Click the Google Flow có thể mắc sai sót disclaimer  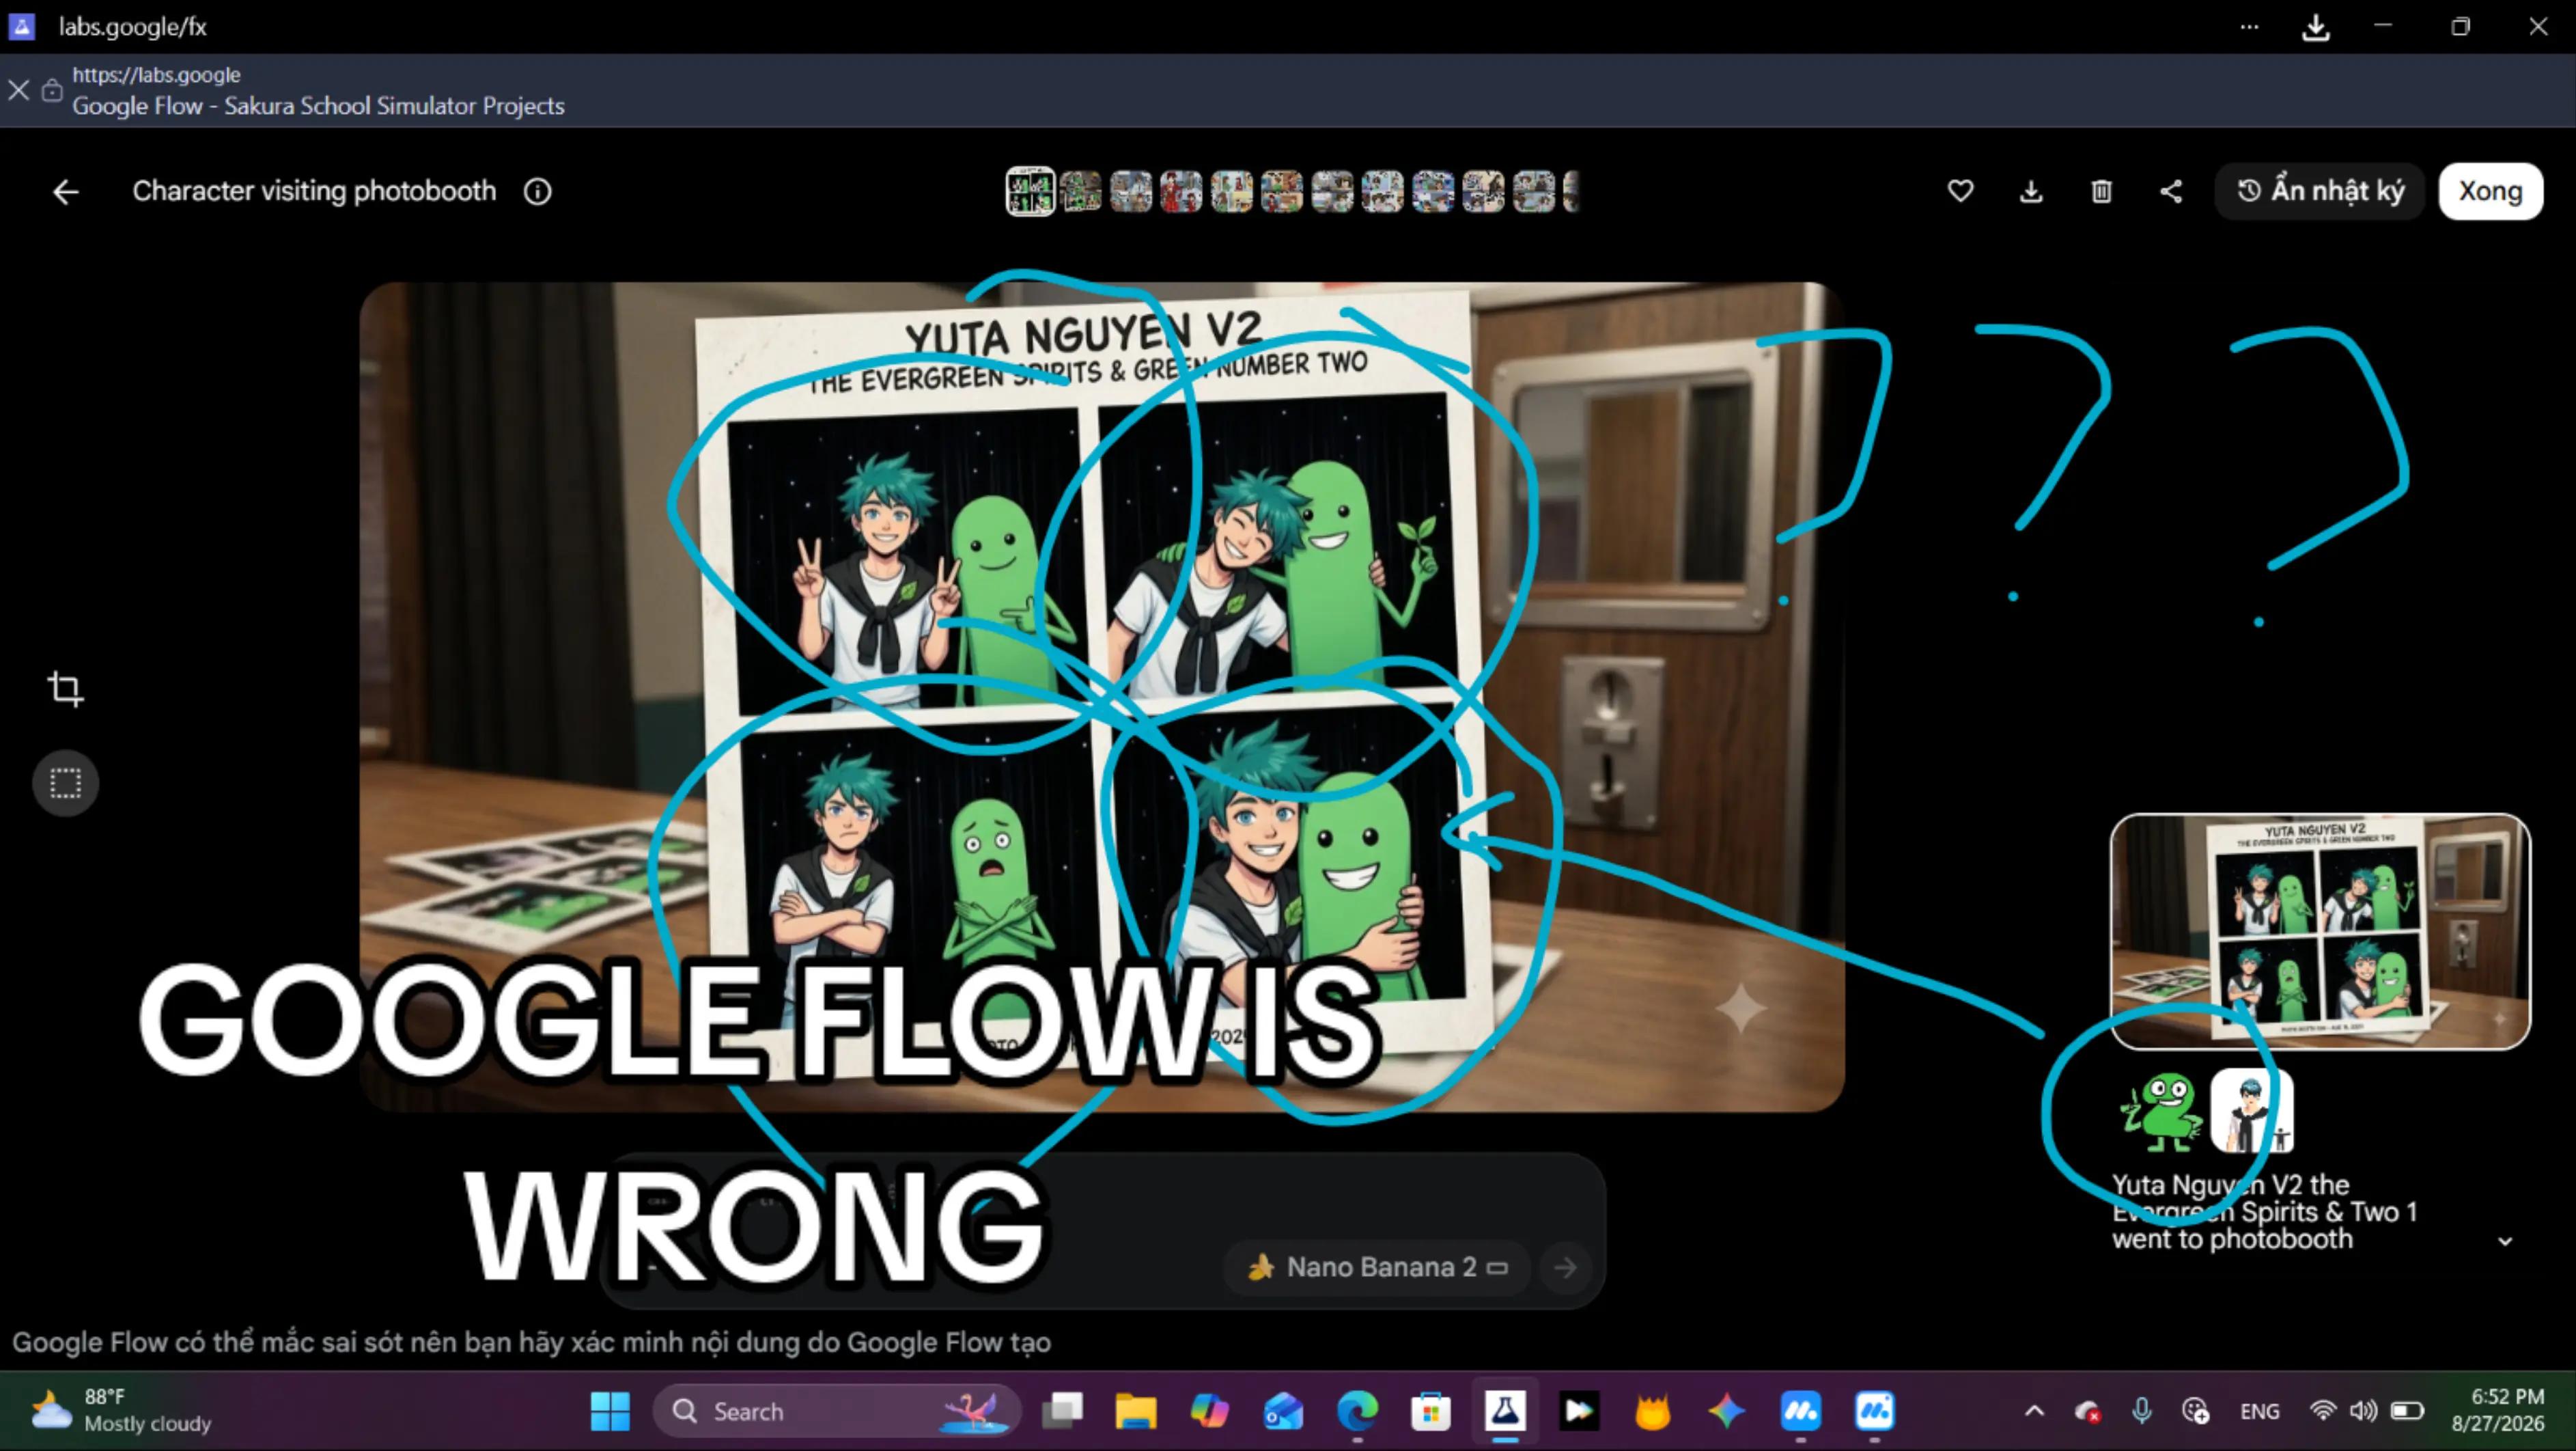(x=531, y=1342)
